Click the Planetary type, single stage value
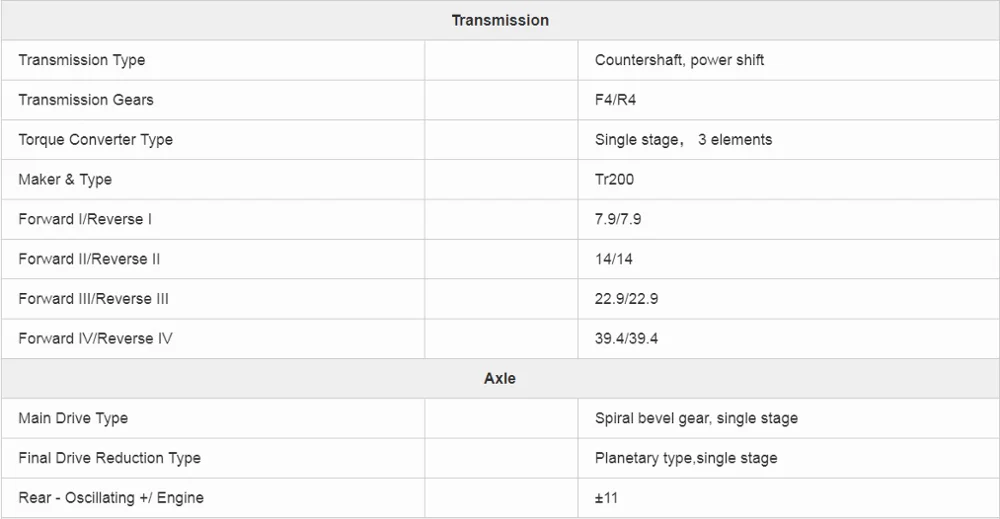The height and width of the screenshot is (519, 1000). click(686, 458)
